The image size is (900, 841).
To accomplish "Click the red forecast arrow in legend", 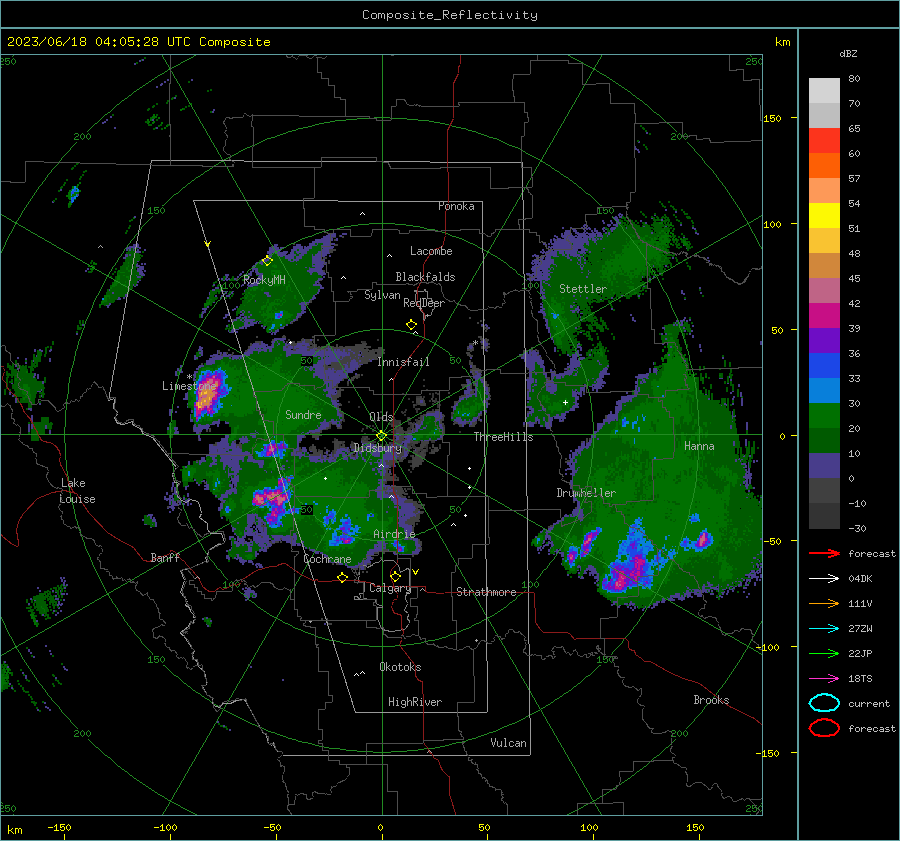I will (x=824, y=553).
